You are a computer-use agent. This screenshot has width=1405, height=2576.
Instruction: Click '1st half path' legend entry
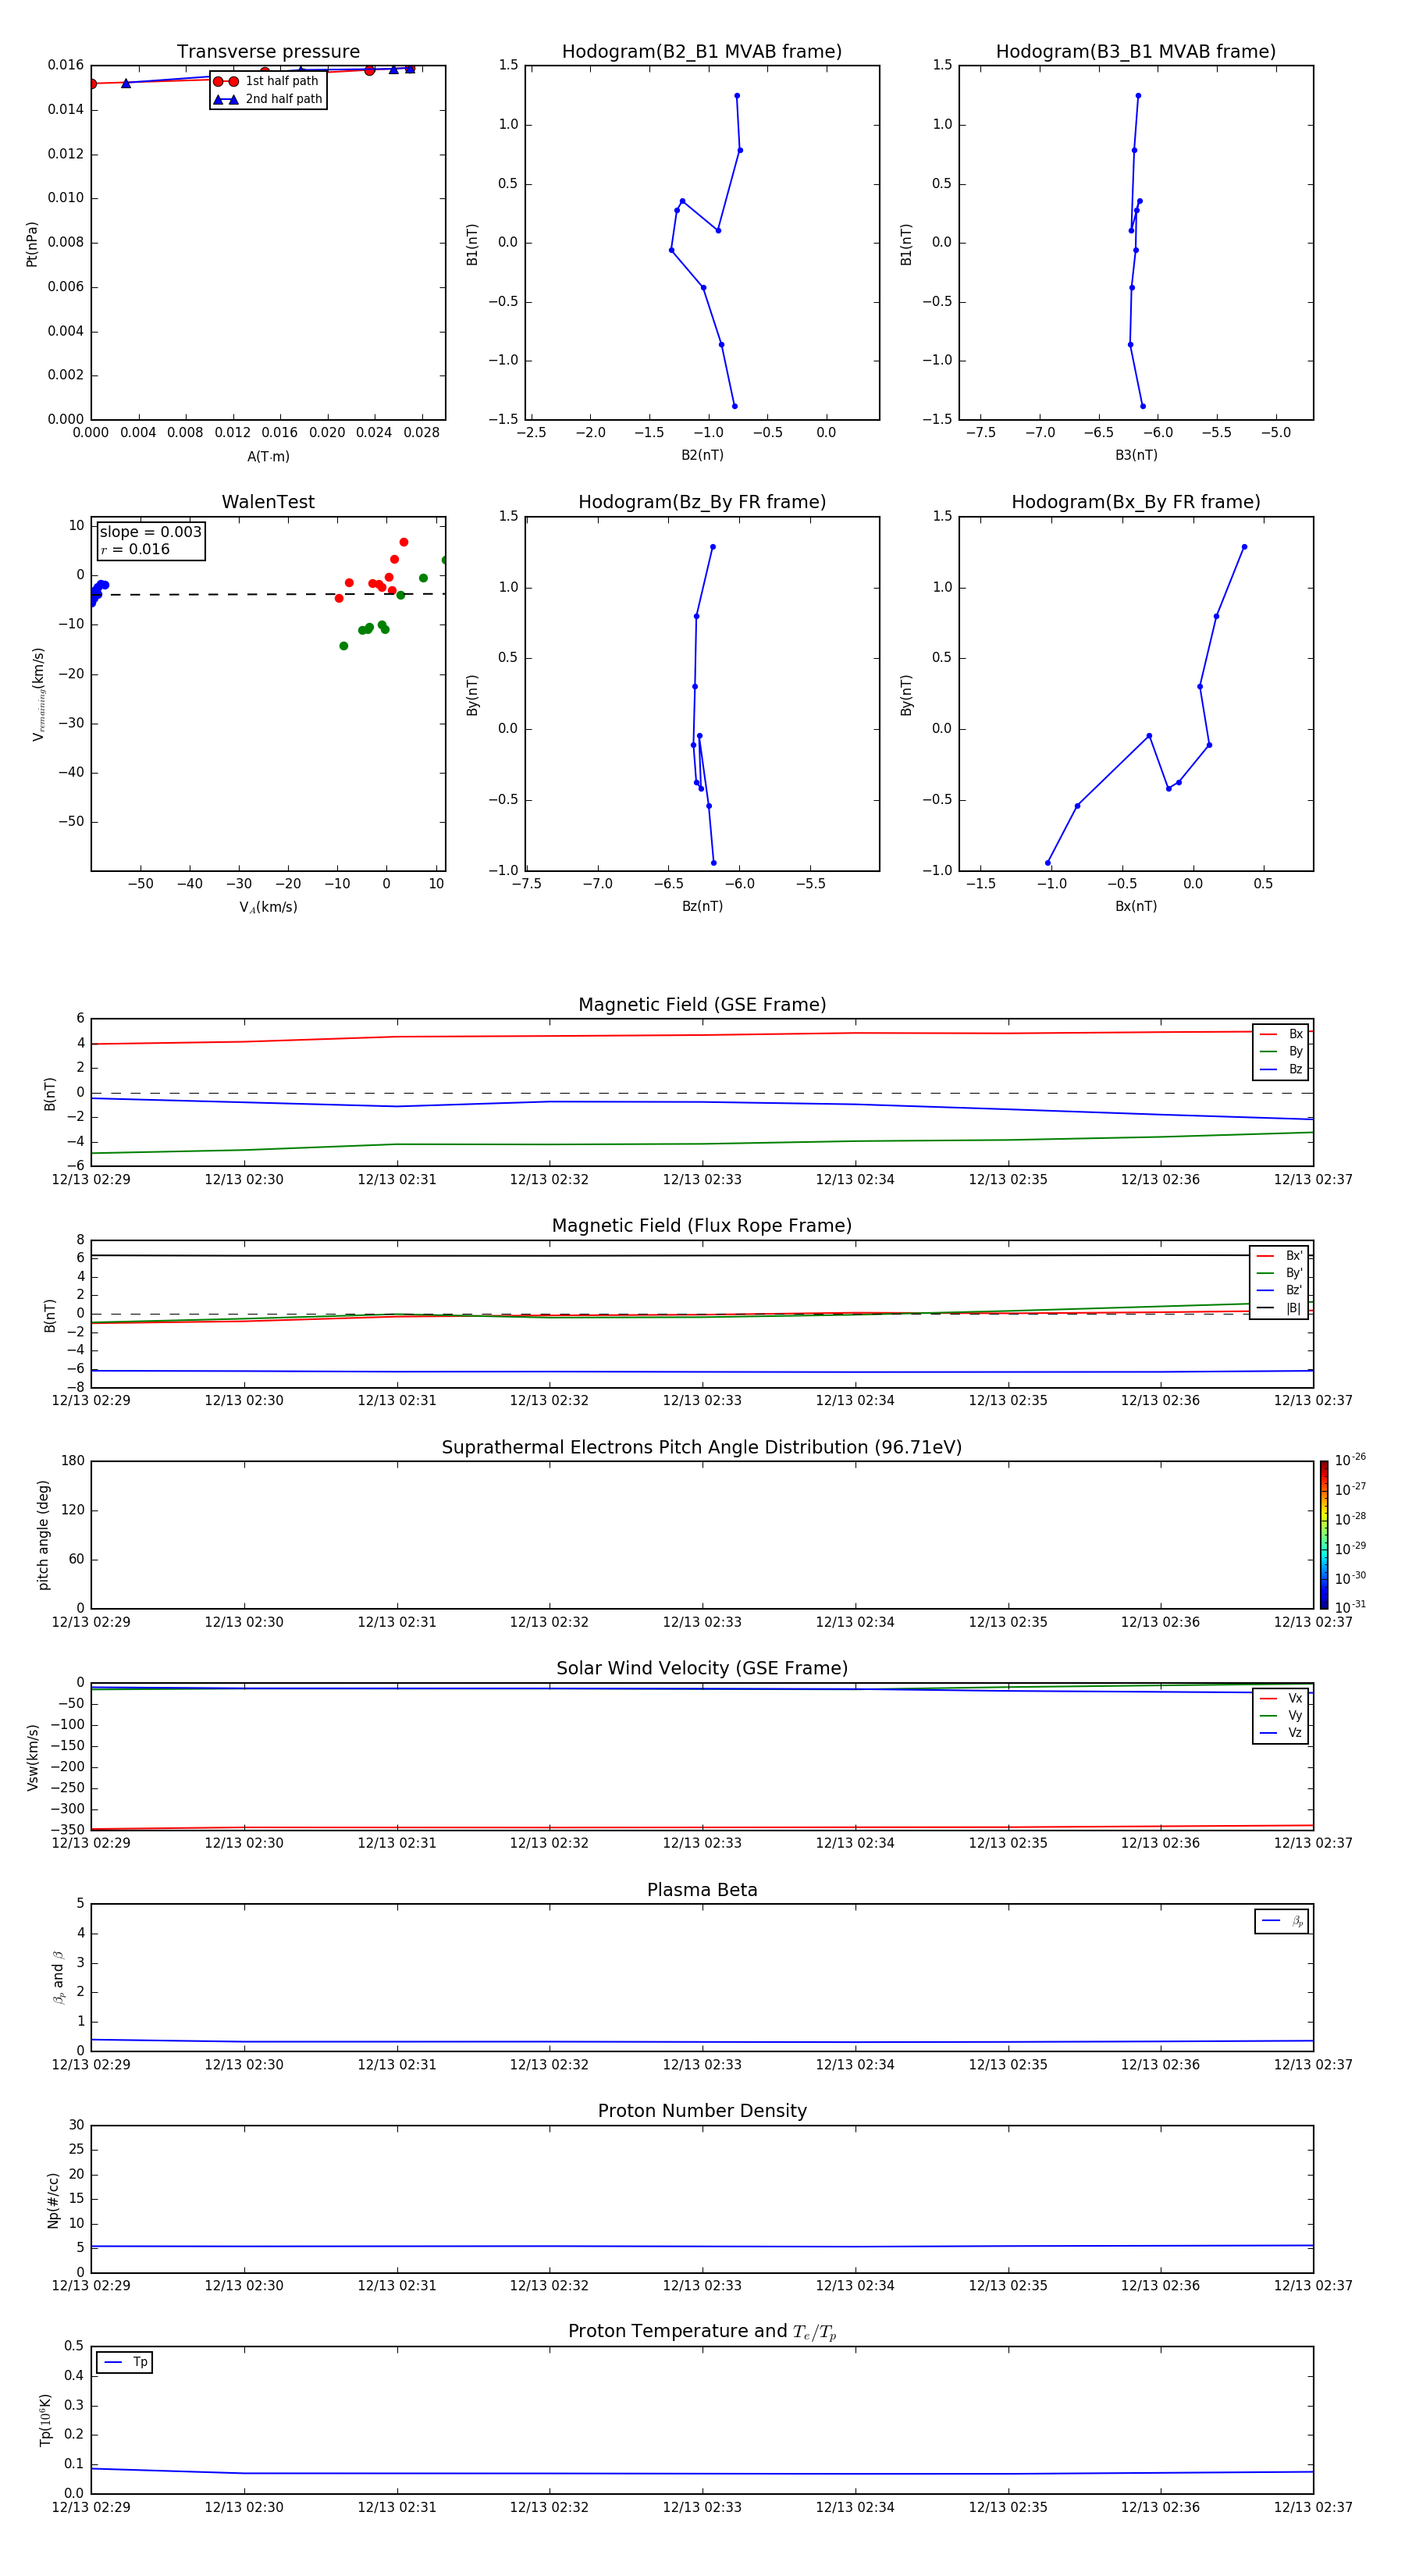click(x=267, y=81)
